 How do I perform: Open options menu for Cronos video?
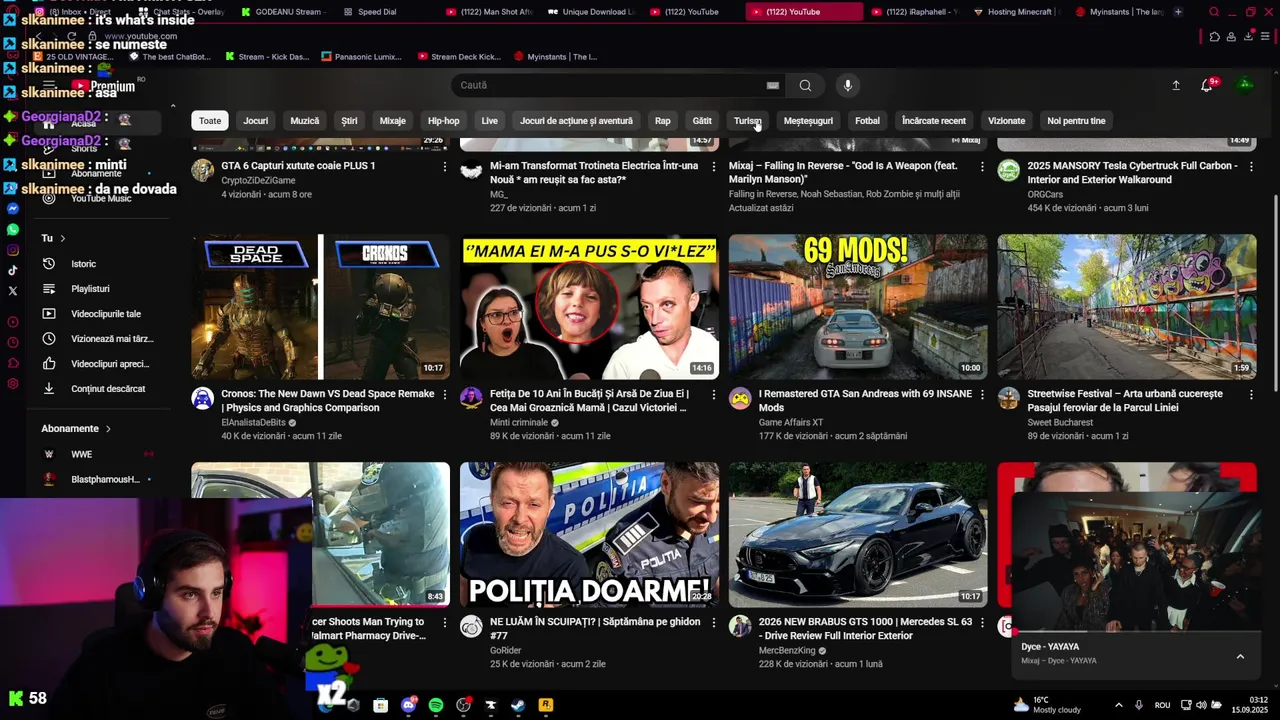click(x=444, y=395)
